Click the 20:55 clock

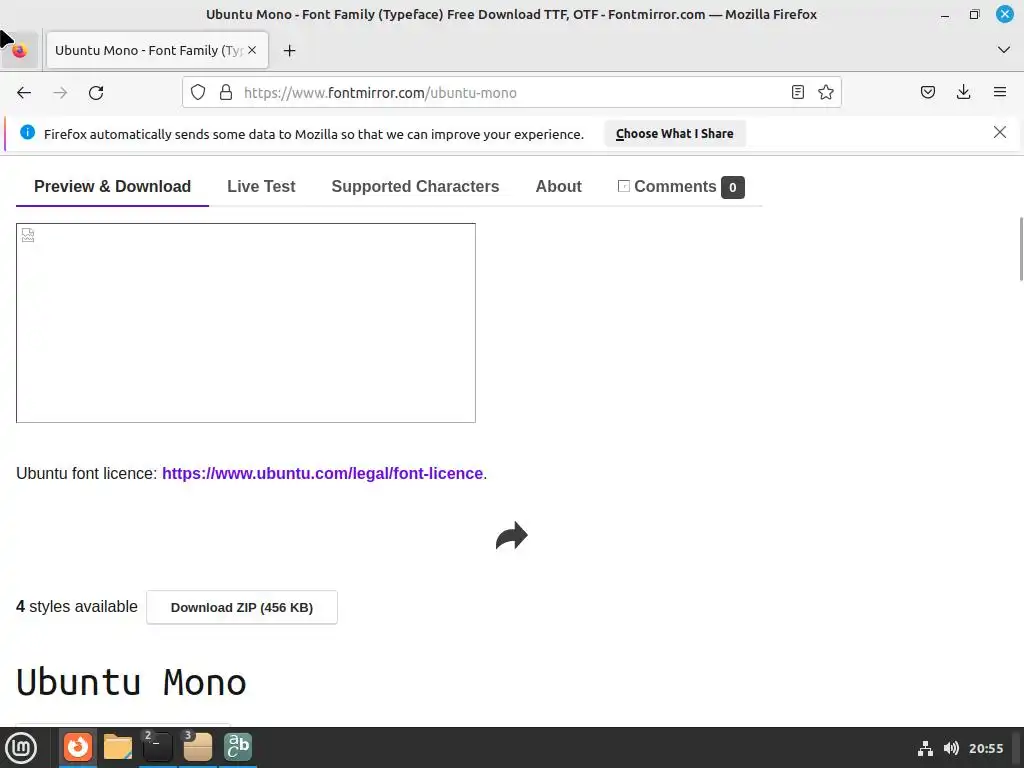(985, 748)
